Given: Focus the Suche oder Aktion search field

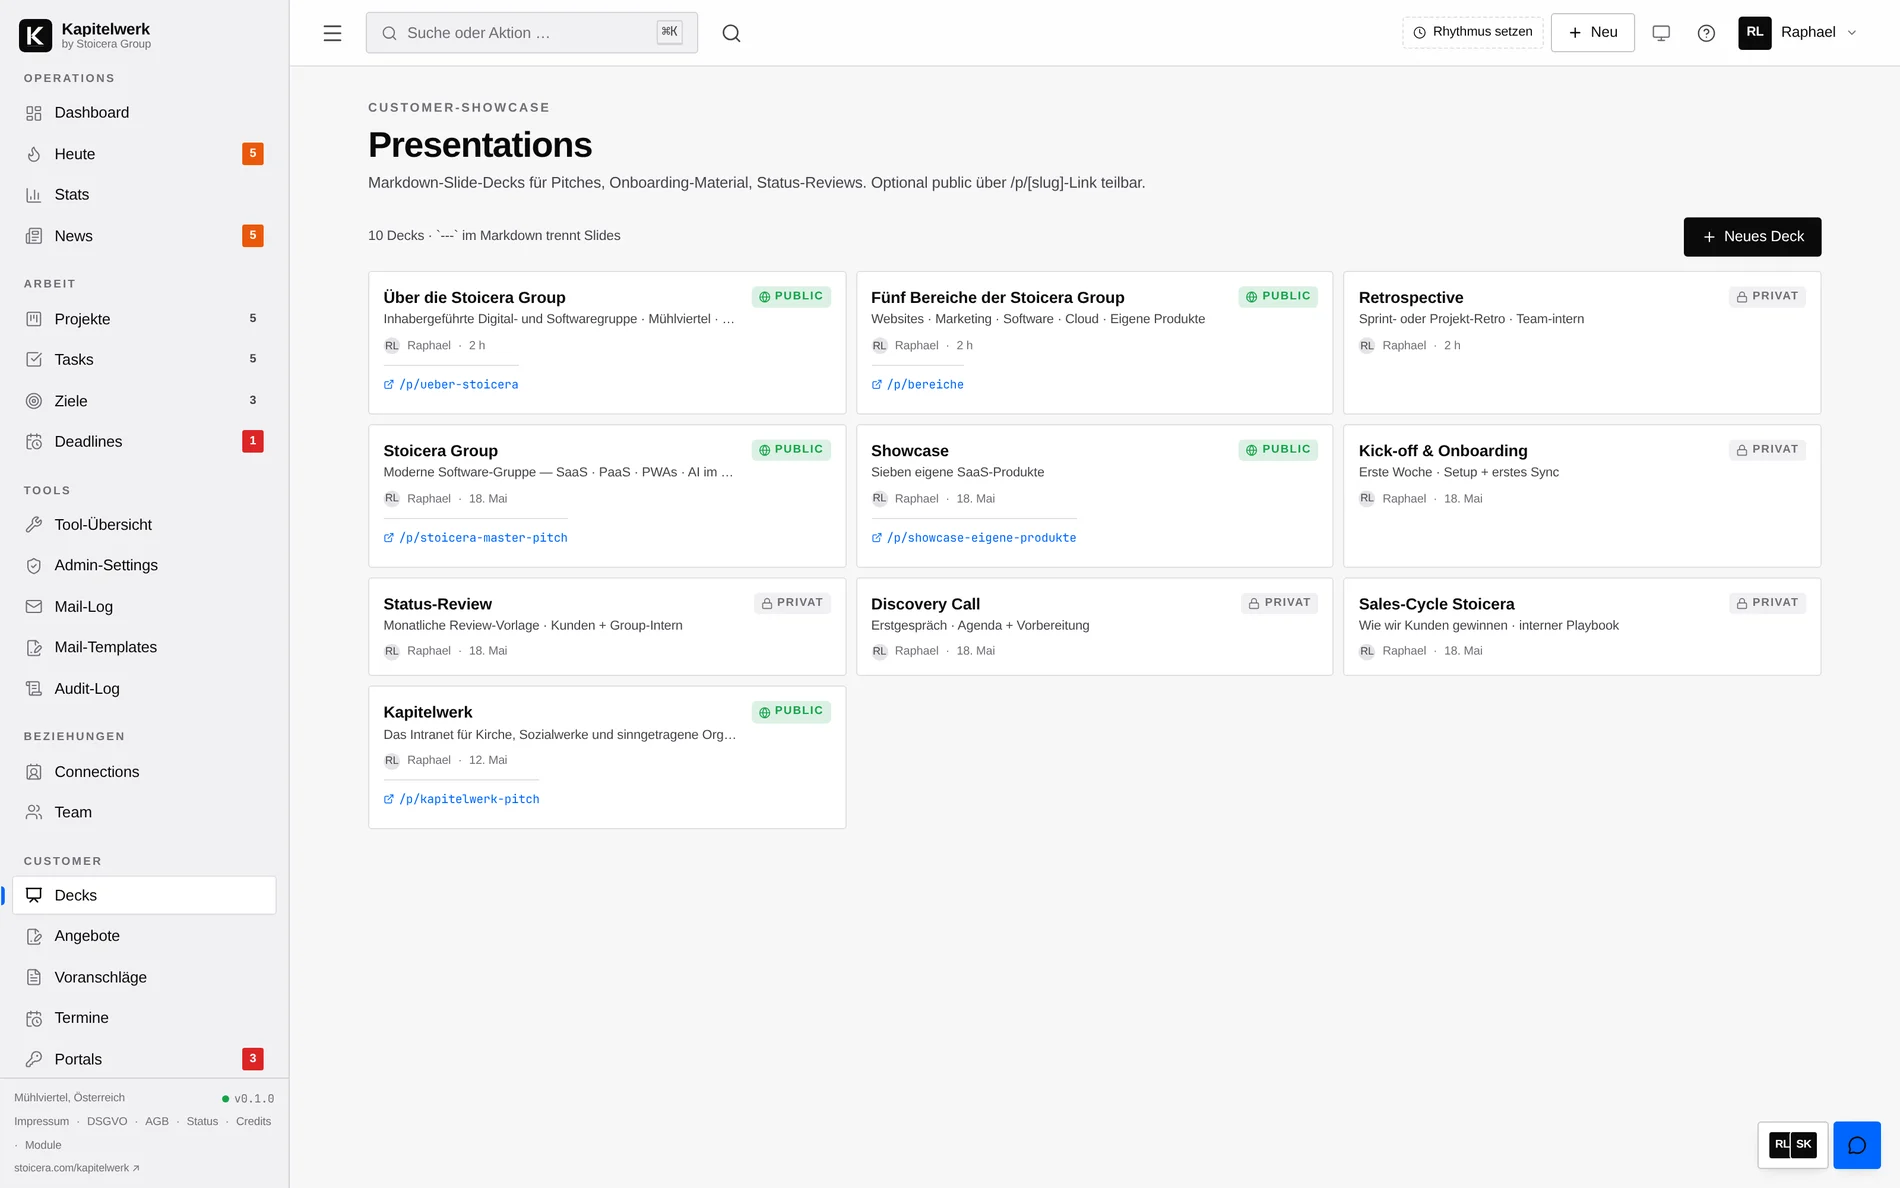Looking at the screenshot, I should pyautogui.click(x=531, y=33).
